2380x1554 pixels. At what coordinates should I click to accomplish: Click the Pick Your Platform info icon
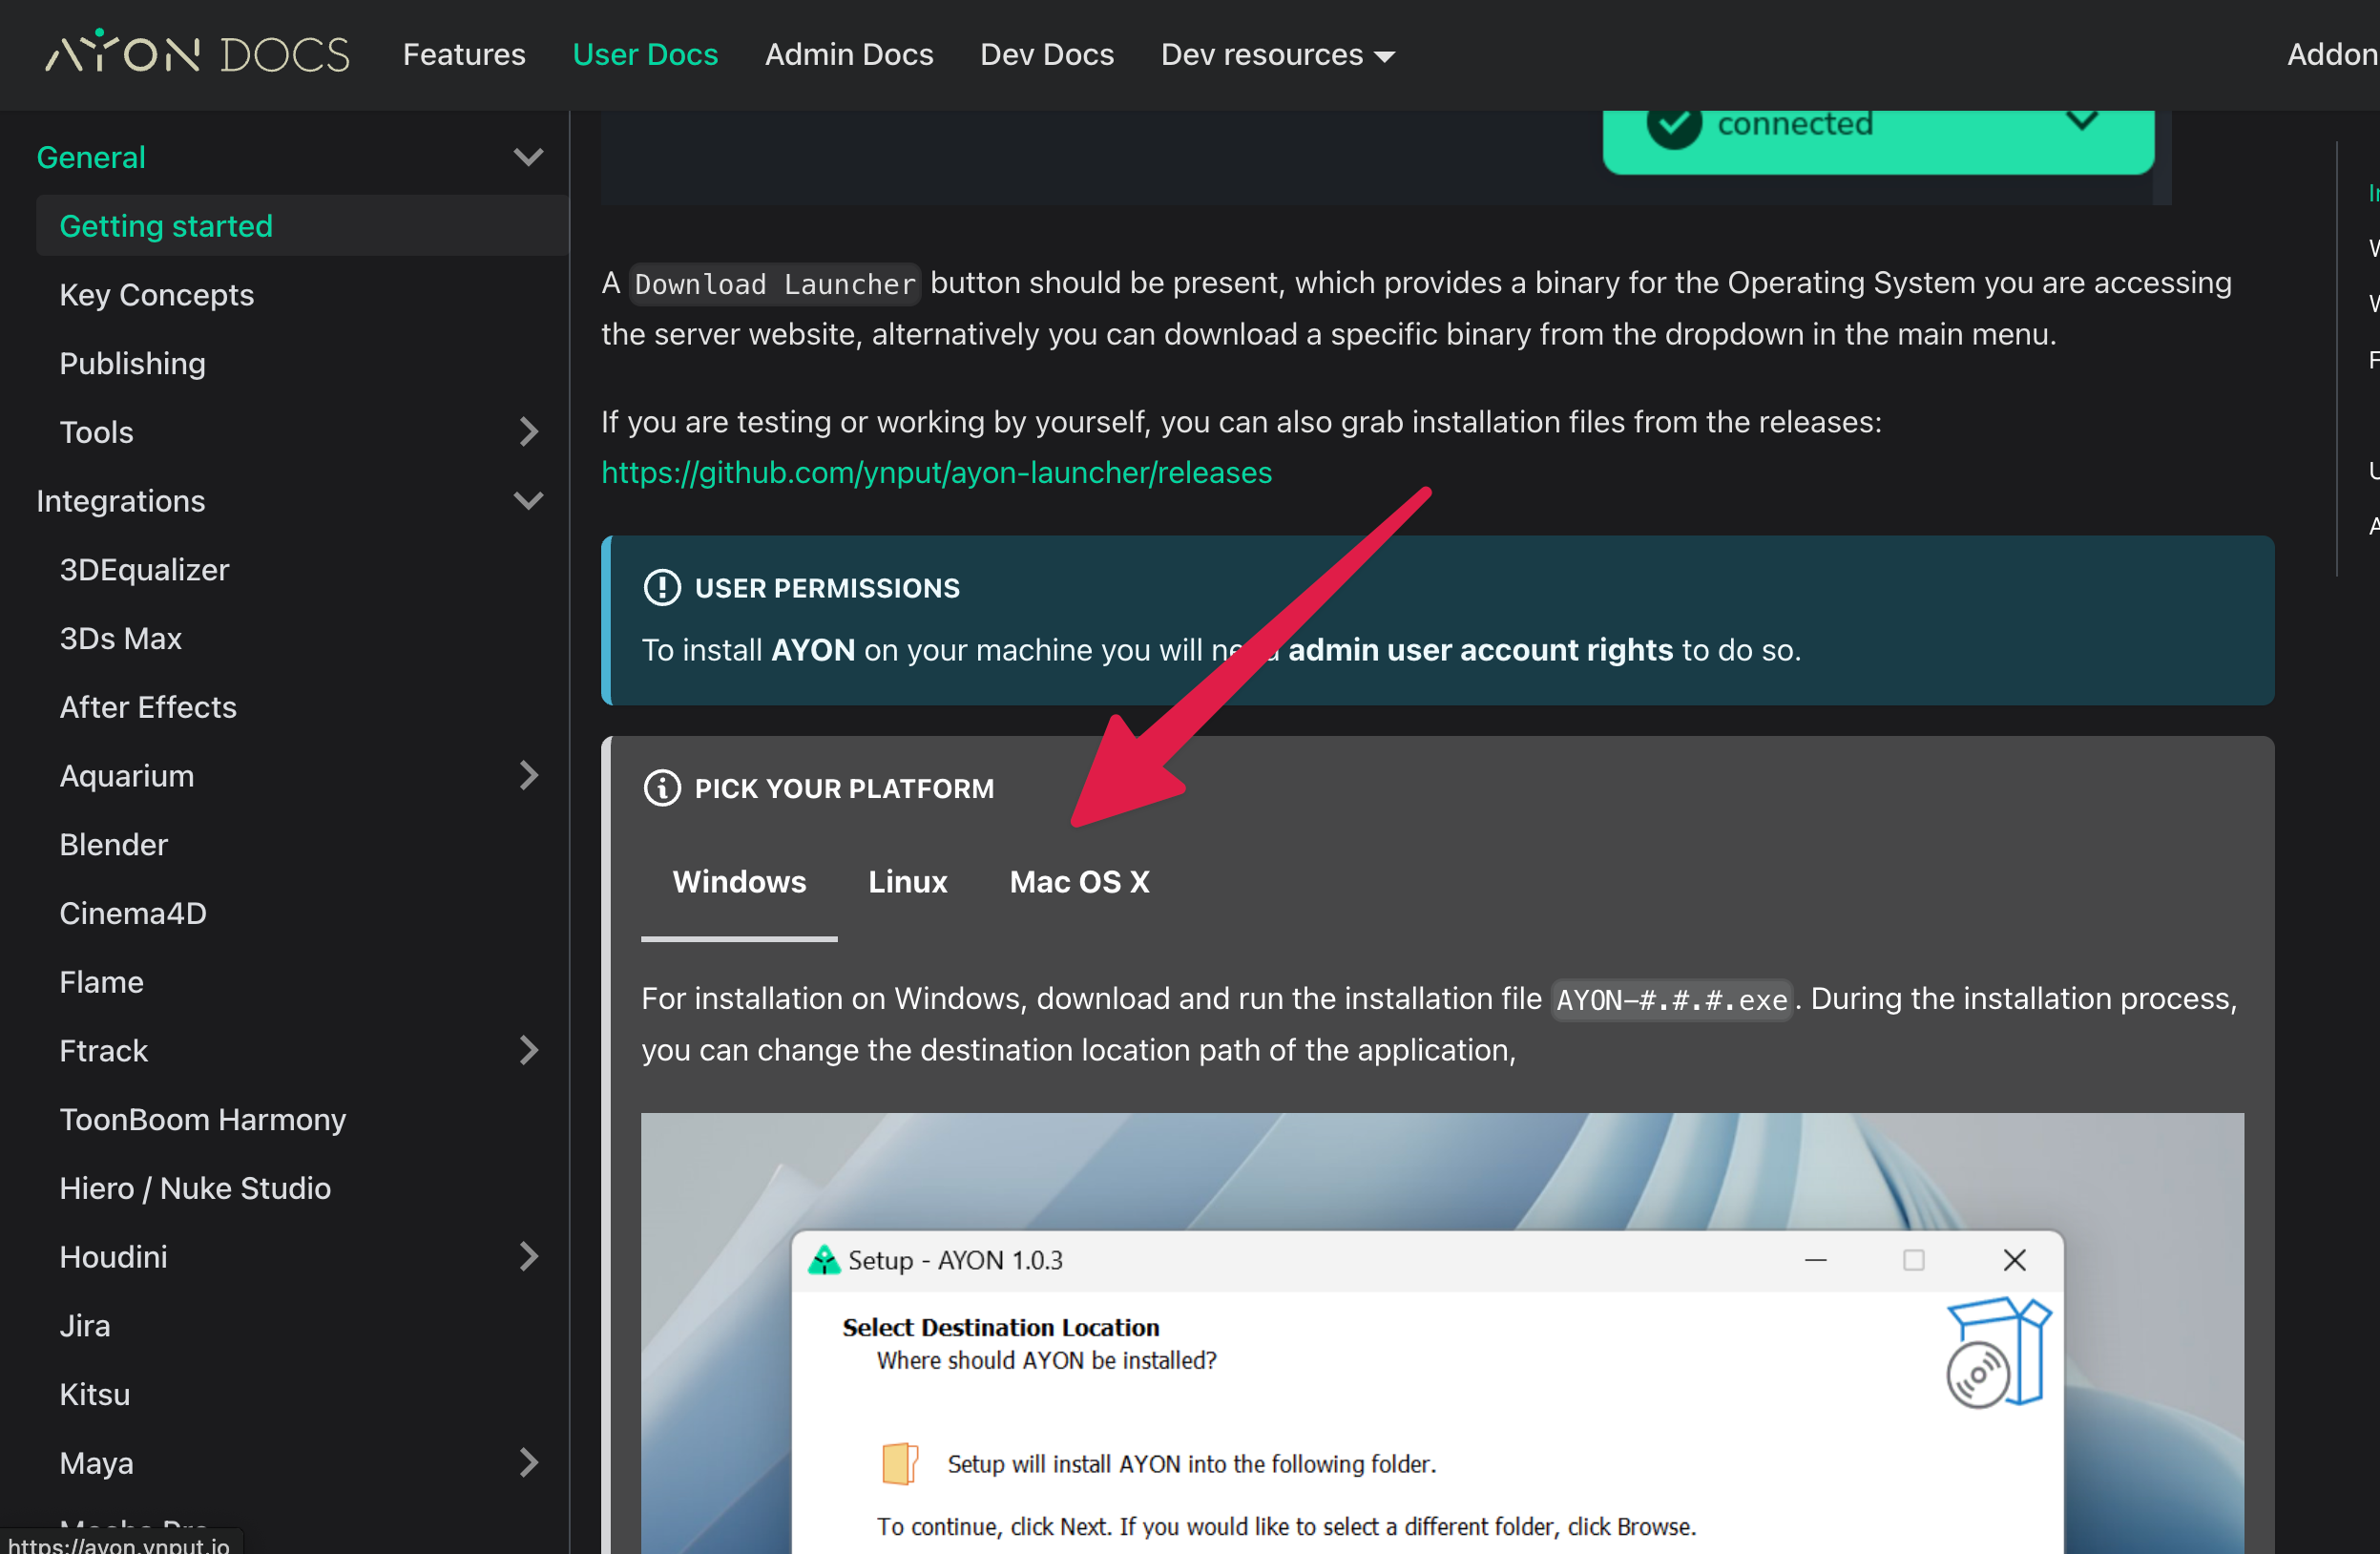(x=661, y=788)
